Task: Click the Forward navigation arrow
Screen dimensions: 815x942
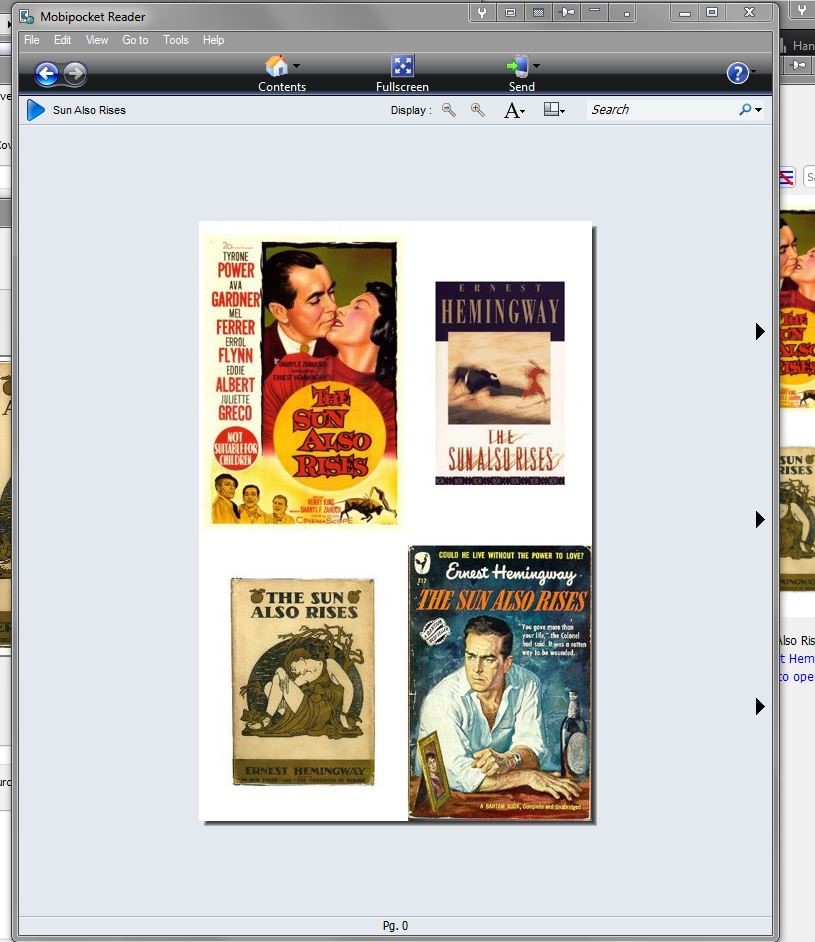Action: point(75,73)
